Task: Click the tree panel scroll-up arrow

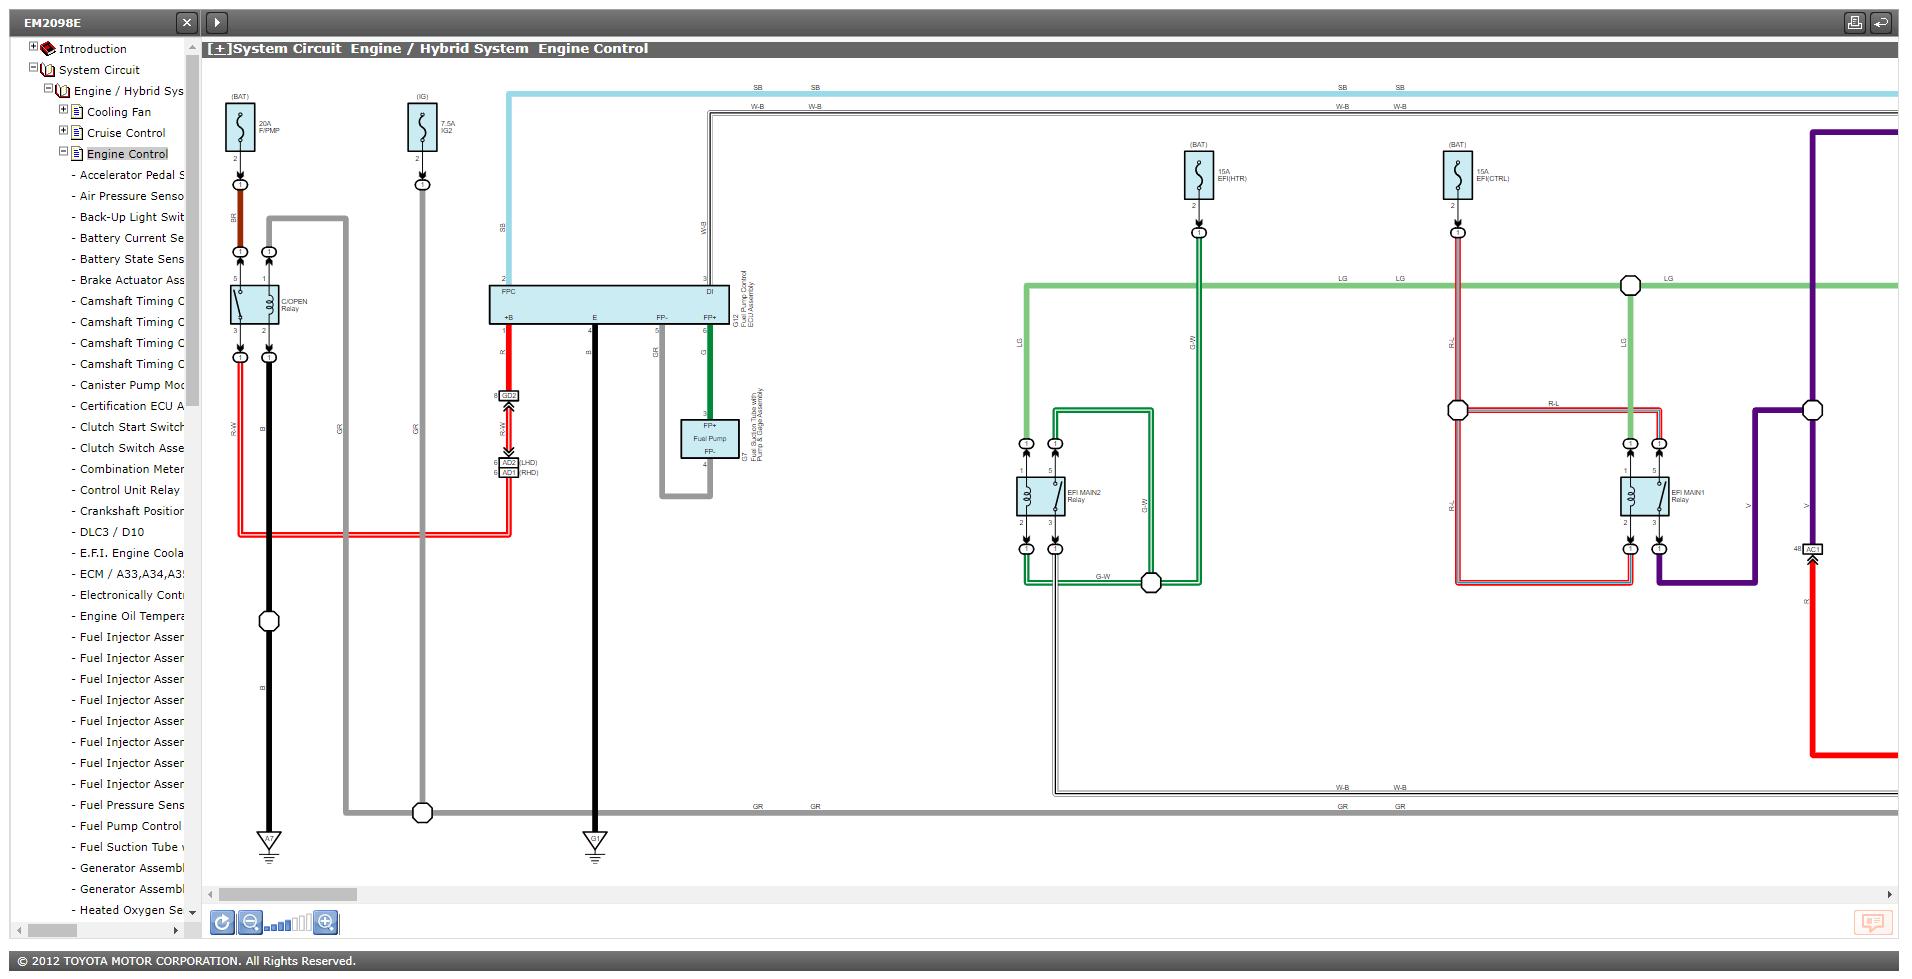Action: [x=192, y=47]
